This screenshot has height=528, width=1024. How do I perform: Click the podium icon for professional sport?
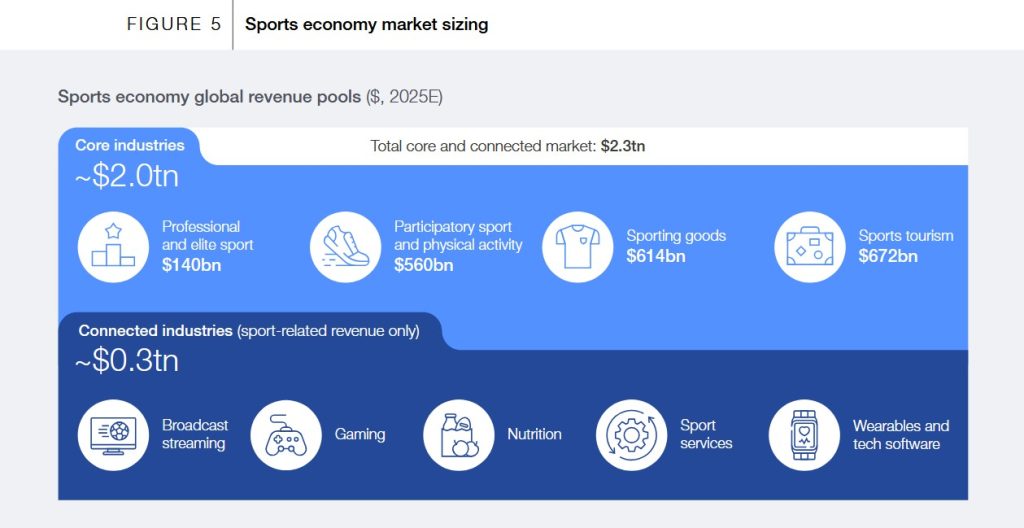click(113, 246)
